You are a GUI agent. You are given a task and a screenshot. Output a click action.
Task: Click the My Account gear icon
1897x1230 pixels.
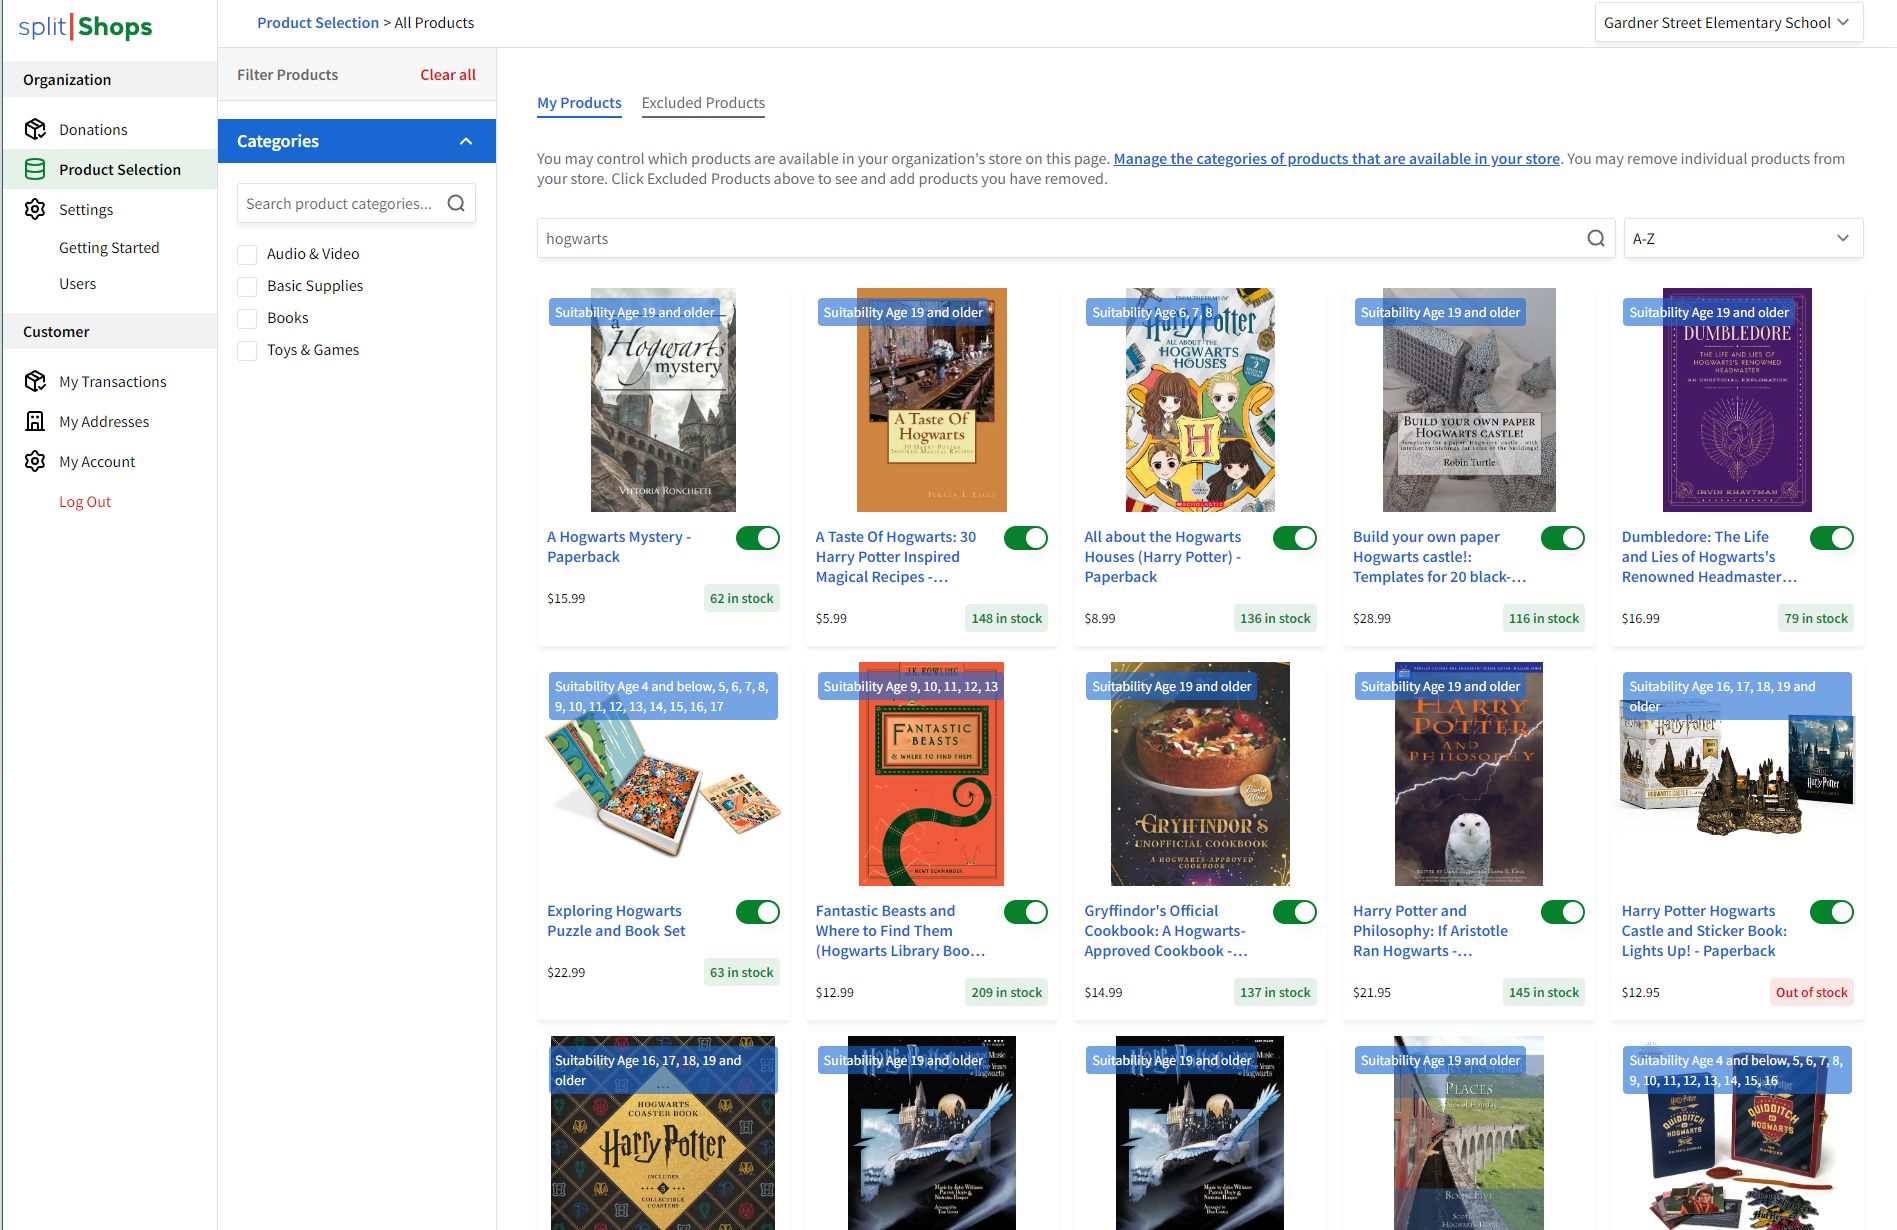click(x=35, y=461)
